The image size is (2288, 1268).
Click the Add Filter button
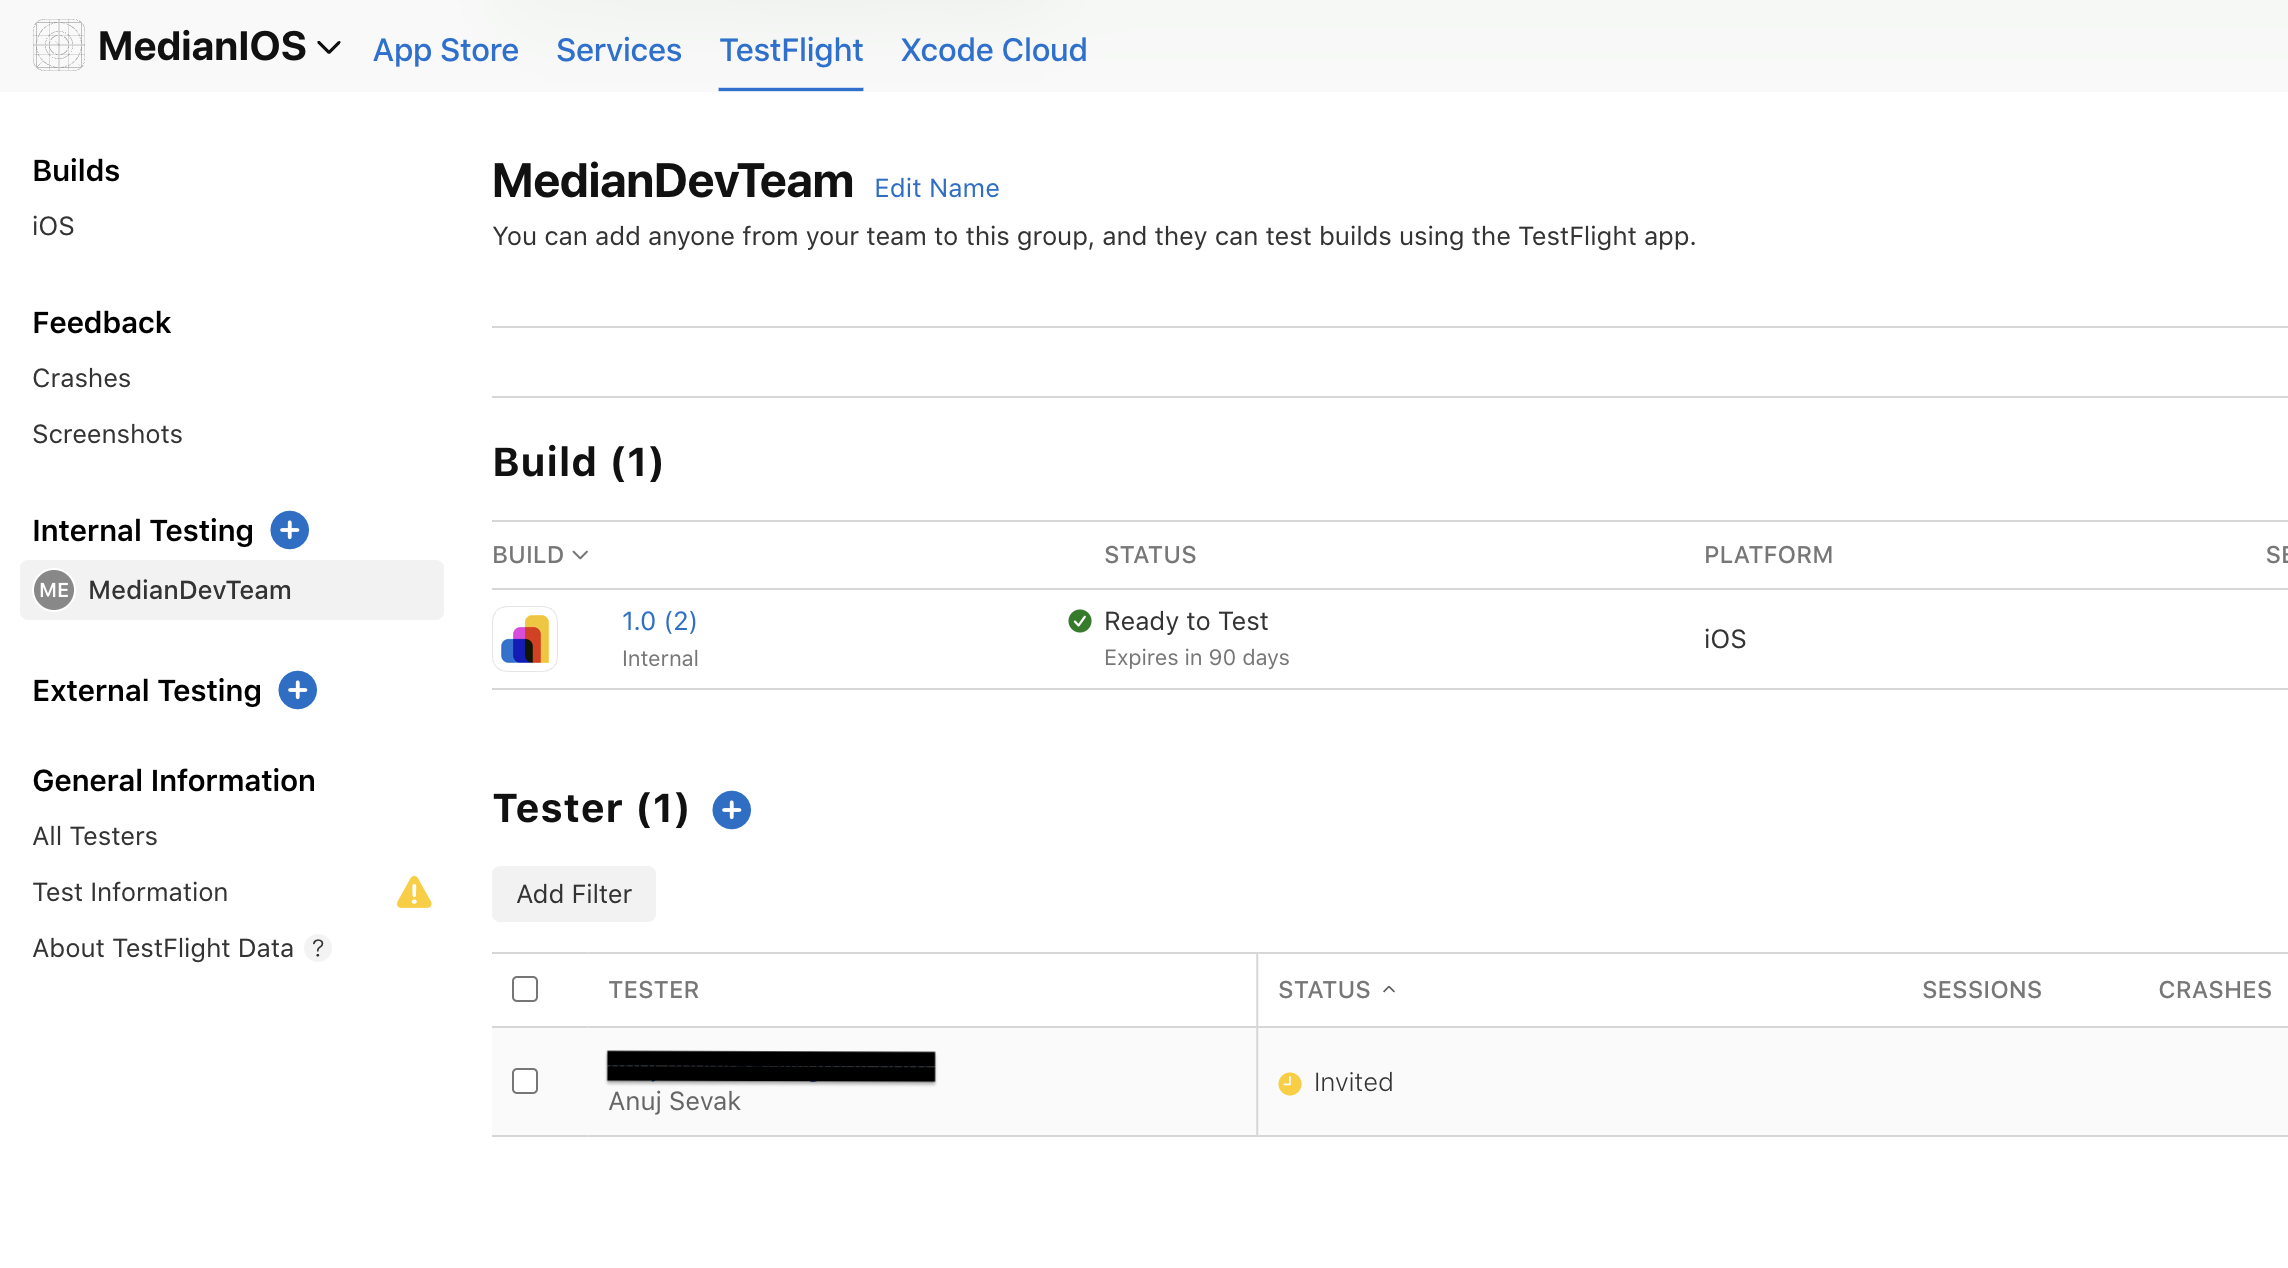pyautogui.click(x=574, y=894)
